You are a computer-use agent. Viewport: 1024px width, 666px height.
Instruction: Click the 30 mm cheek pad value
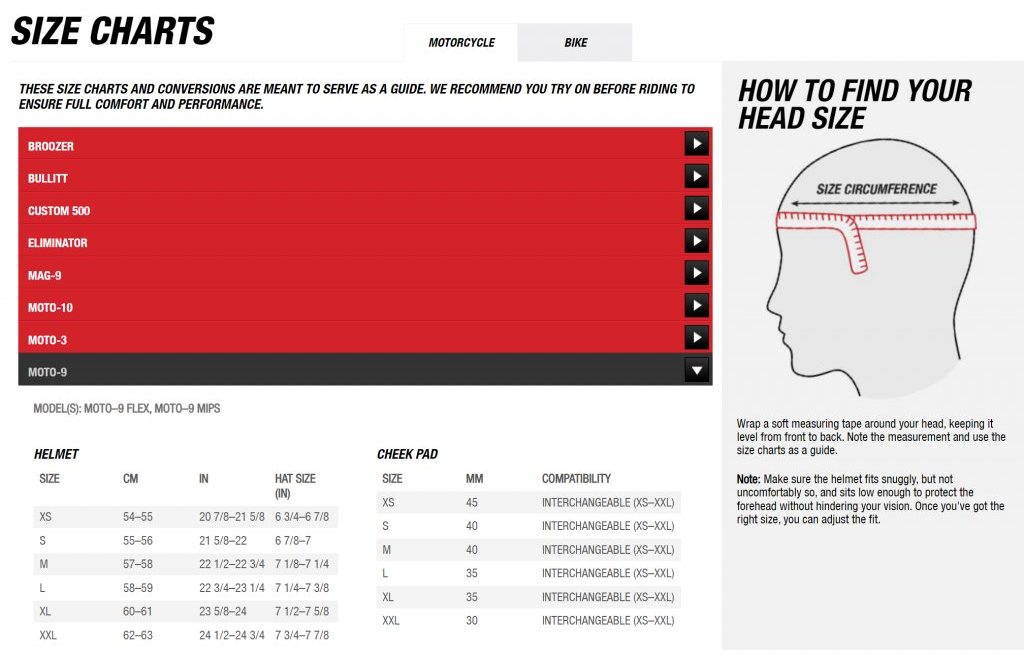(472, 621)
